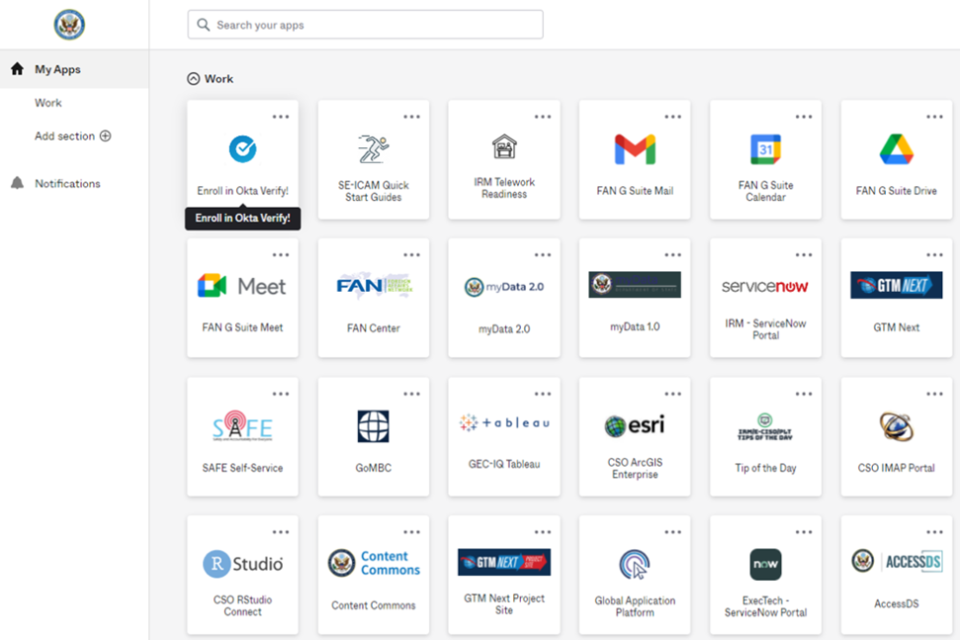Open options menu for GoMBC

(411, 394)
